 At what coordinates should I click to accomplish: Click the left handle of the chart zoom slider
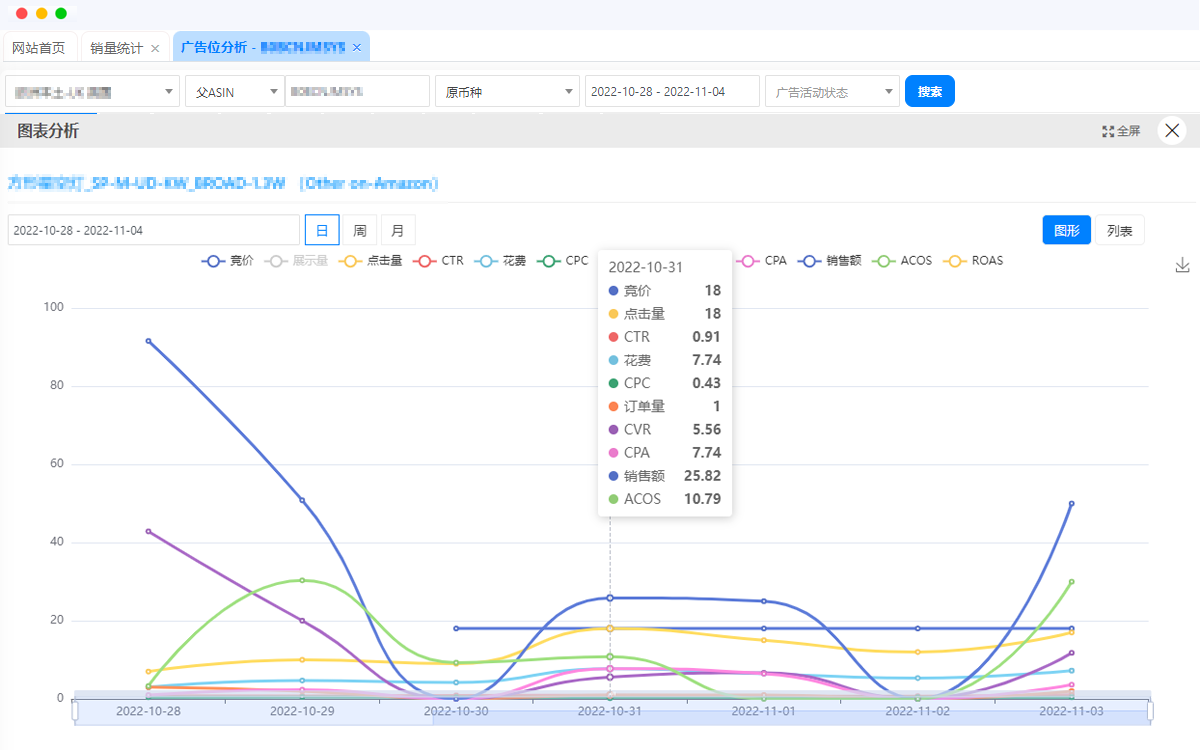pos(75,711)
